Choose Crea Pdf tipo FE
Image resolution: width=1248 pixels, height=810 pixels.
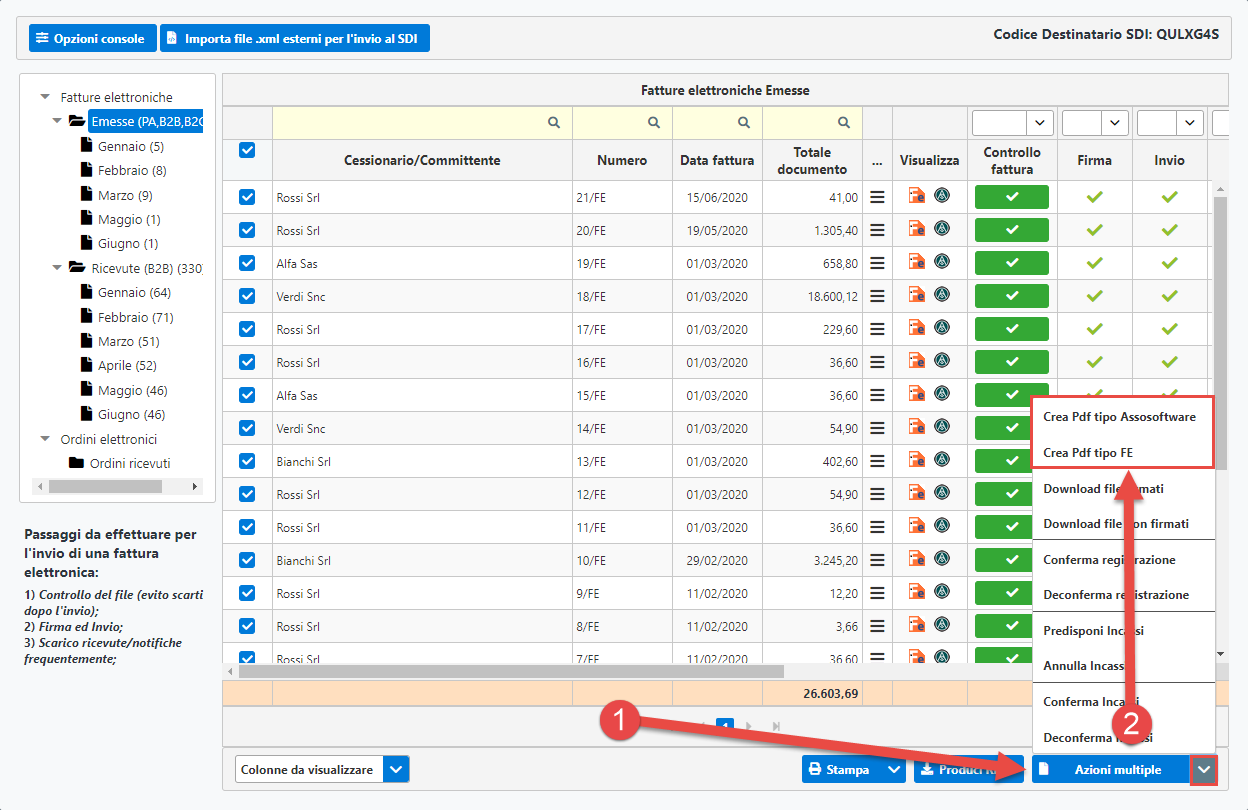point(1088,452)
